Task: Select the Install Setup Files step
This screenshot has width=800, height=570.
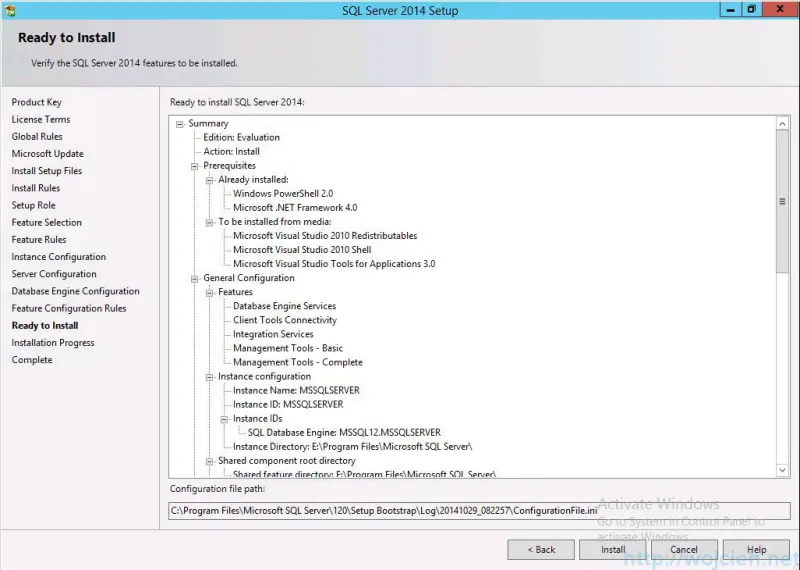Action: (x=46, y=171)
